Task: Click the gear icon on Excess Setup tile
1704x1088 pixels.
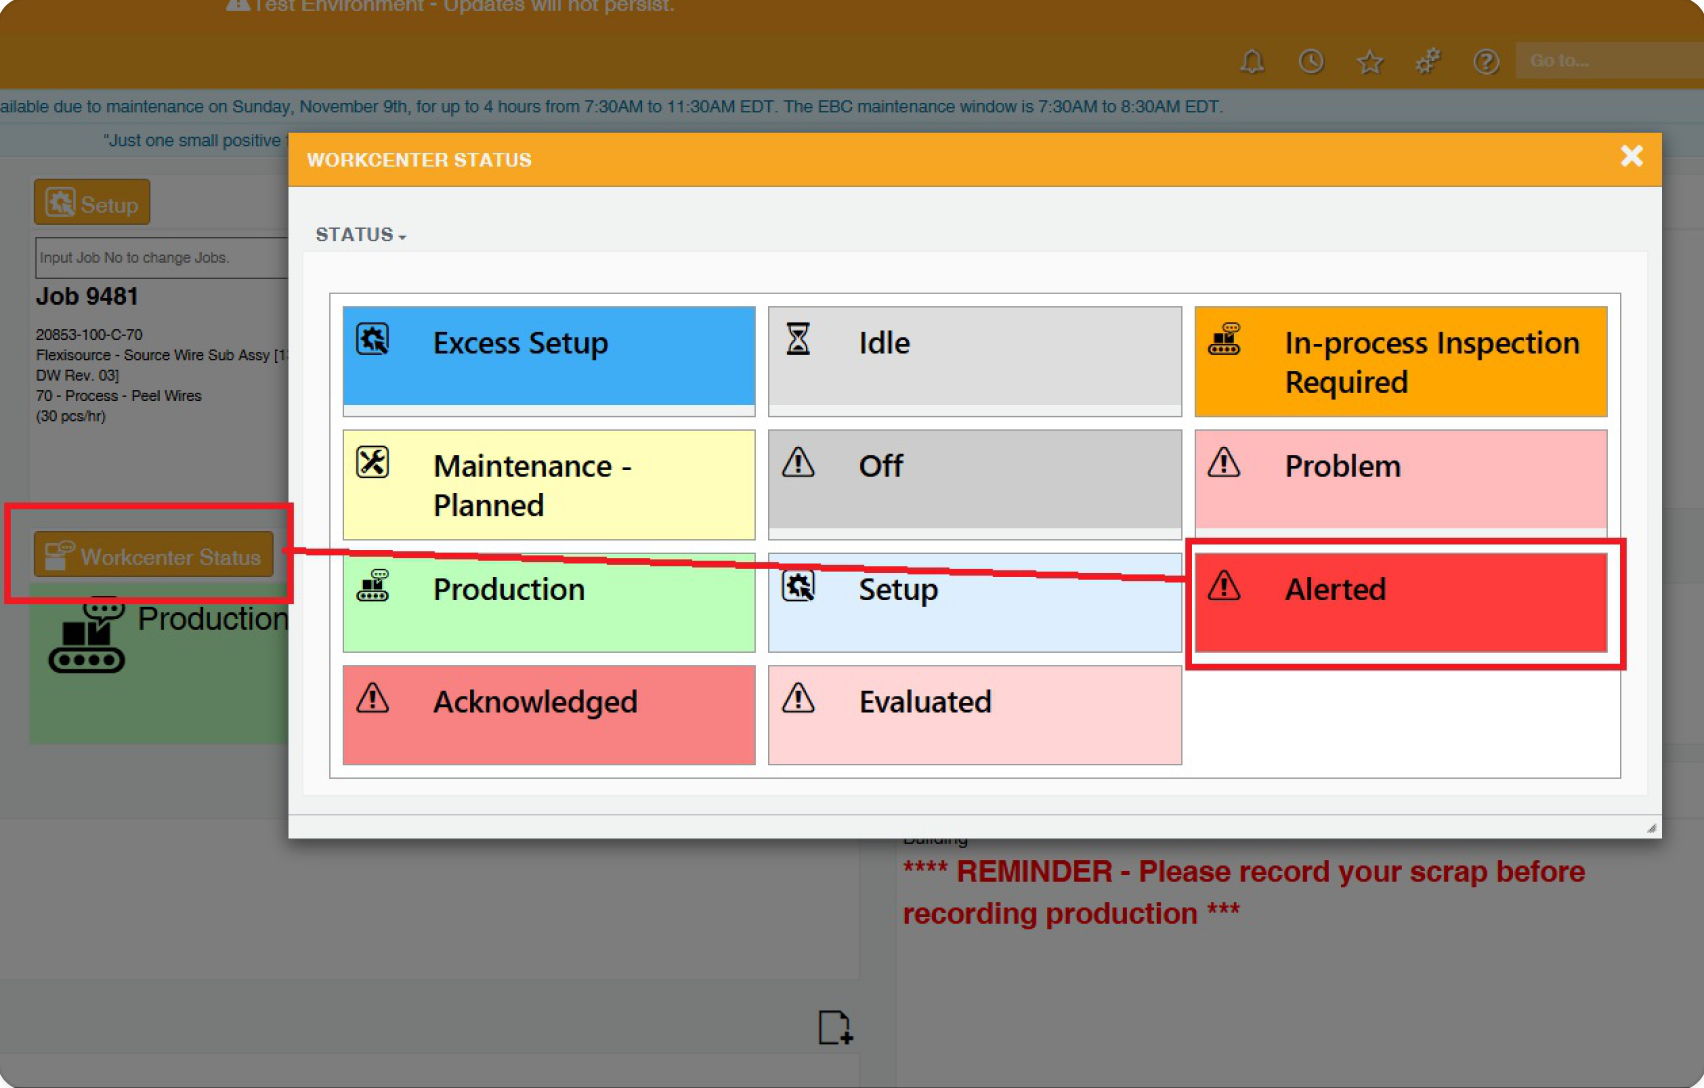Action: click(373, 339)
